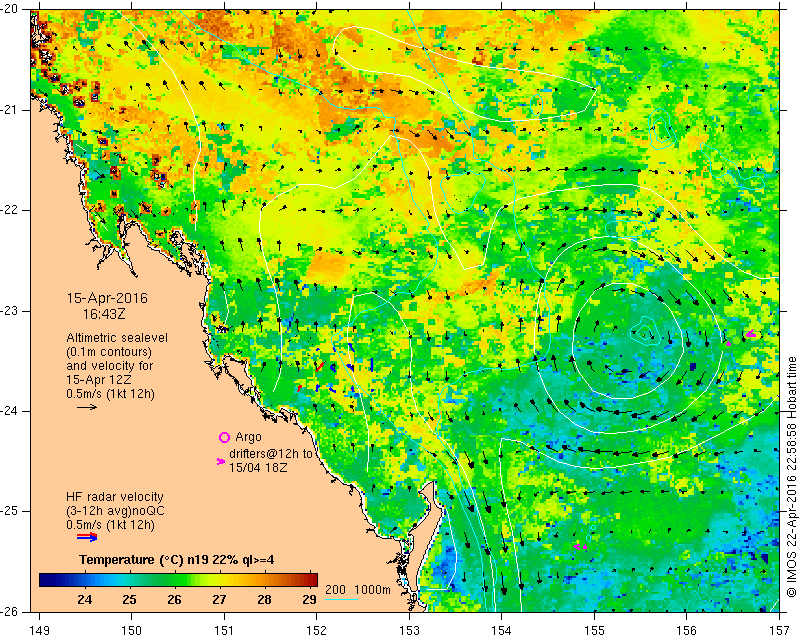800x640 pixels.
Task: Click the 200 1000m depth label
Action: (358, 590)
